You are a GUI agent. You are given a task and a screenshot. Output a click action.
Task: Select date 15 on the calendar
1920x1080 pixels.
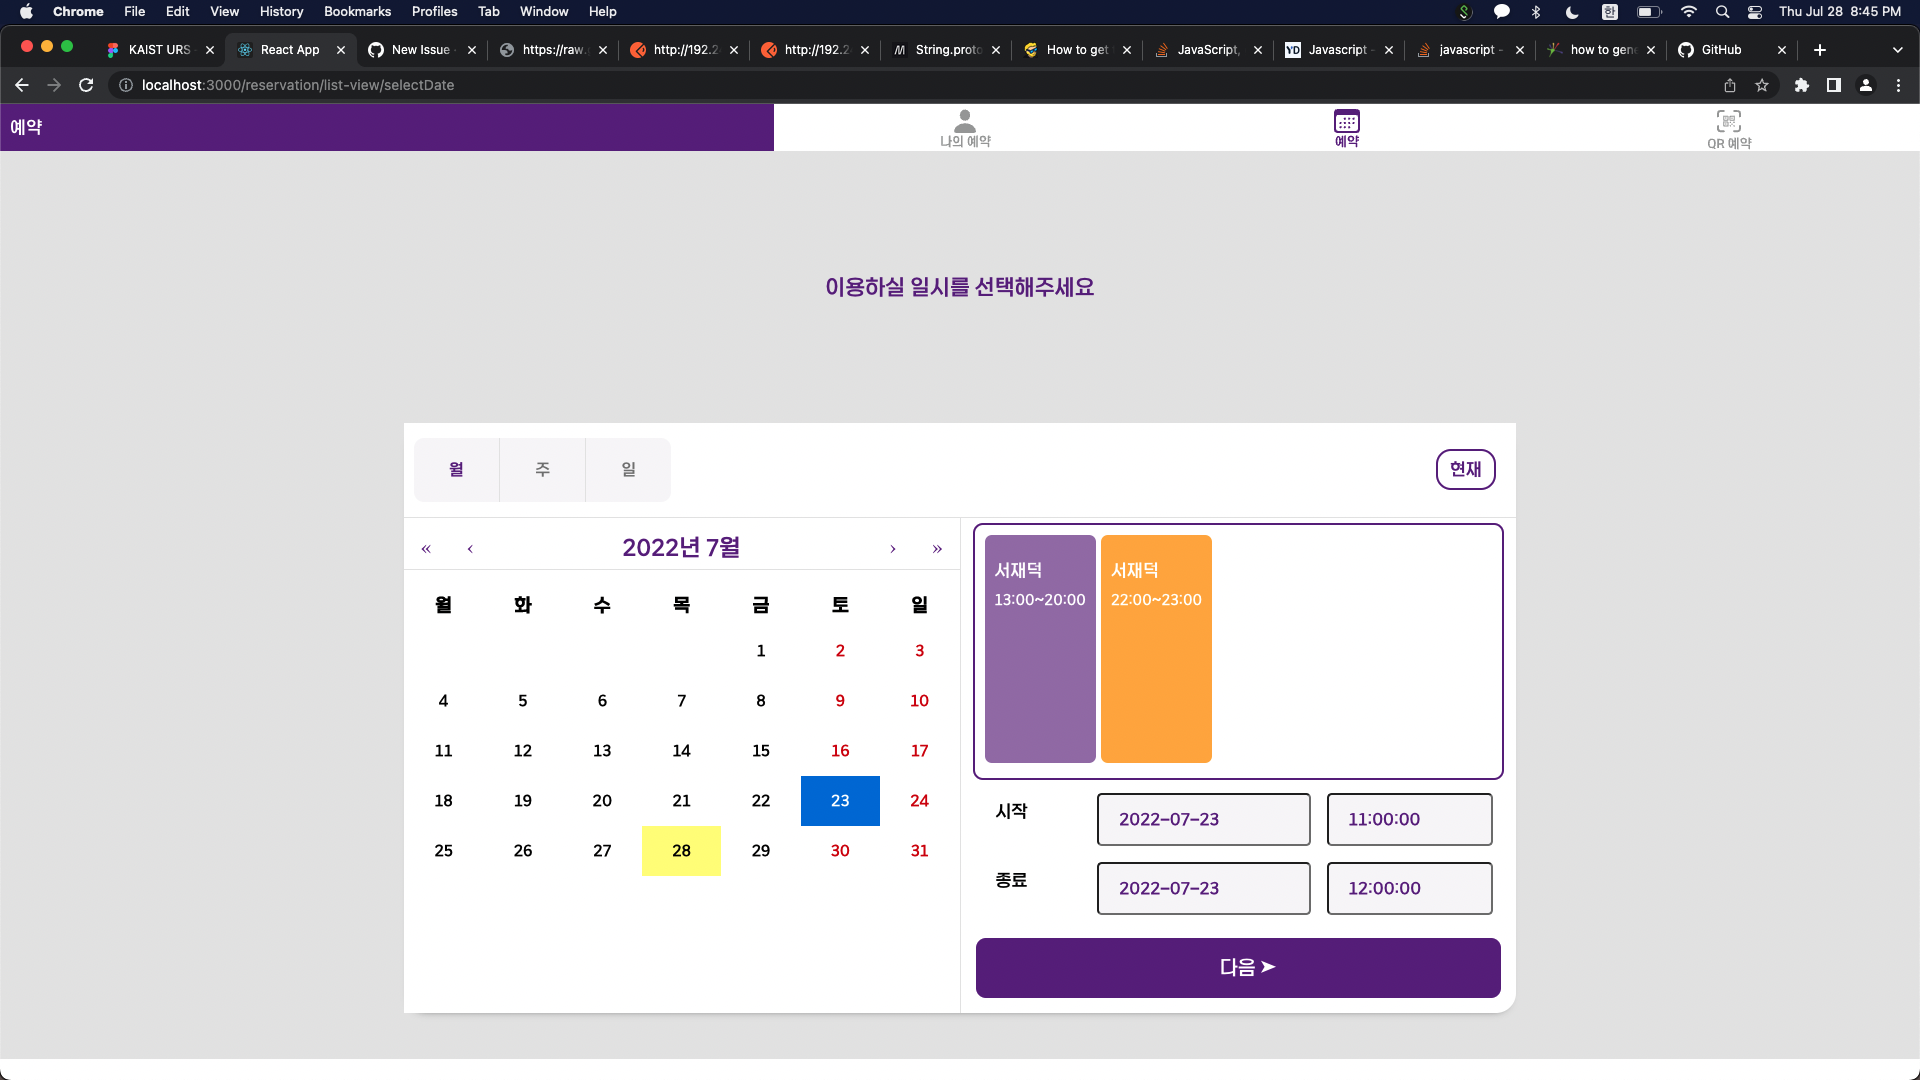pyautogui.click(x=761, y=751)
